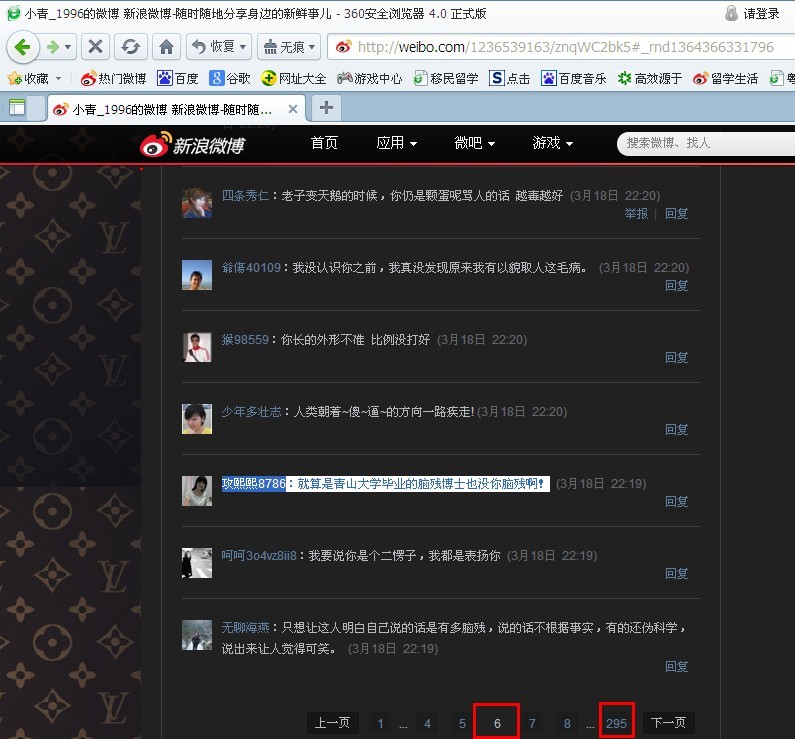Refresh the page with reload icon
The height and width of the screenshot is (739, 795).
[129, 46]
